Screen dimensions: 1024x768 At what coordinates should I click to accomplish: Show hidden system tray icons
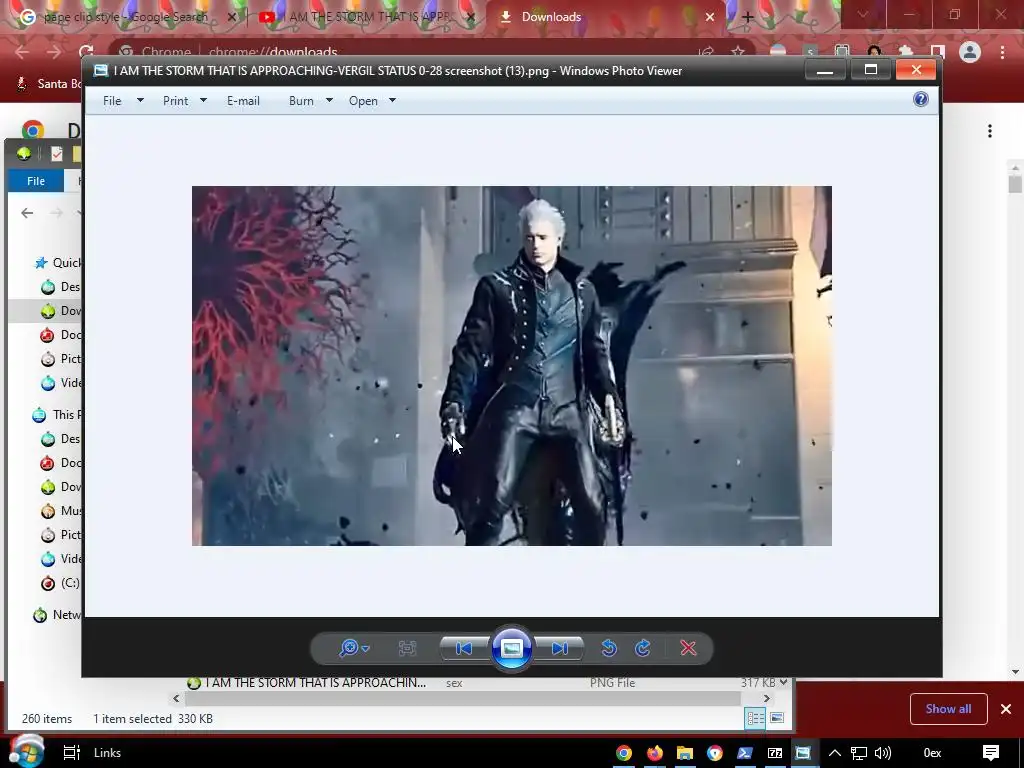tap(835, 753)
